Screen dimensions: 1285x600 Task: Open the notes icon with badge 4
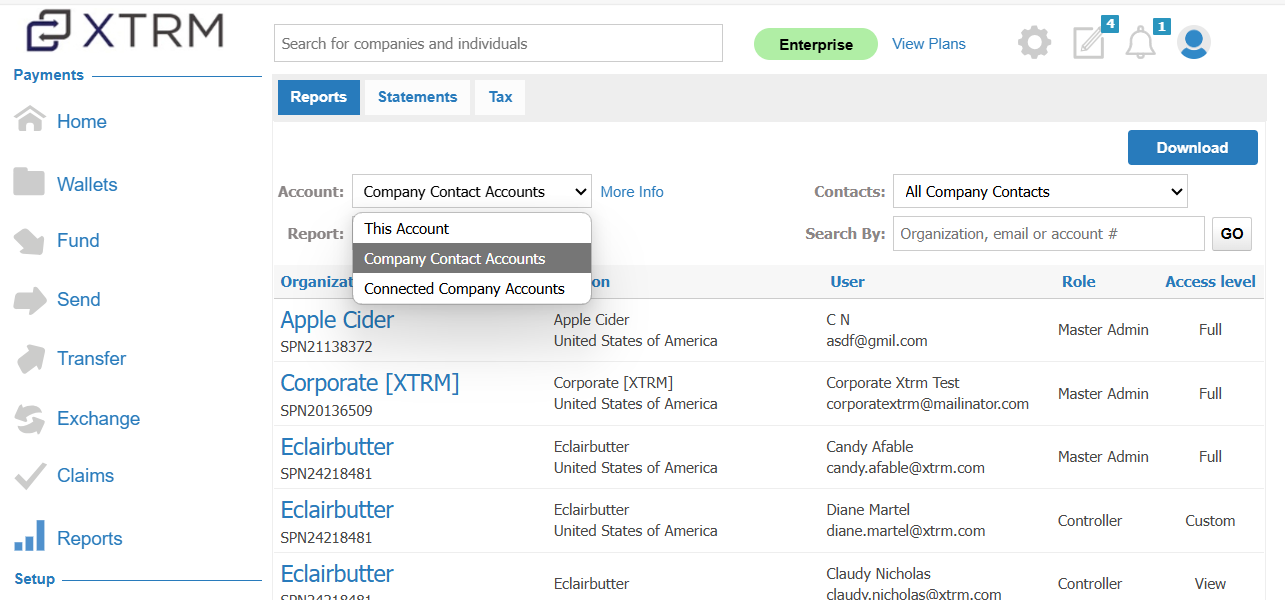pyautogui.click(x=1089, y=42)
